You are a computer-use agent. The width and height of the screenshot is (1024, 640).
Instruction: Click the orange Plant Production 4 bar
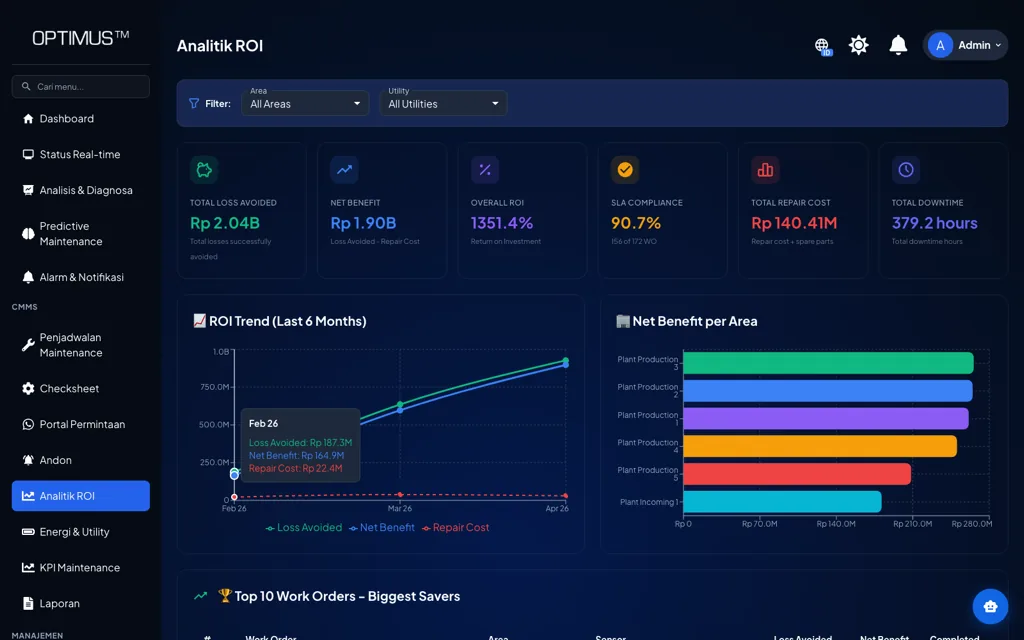point(820,446)
